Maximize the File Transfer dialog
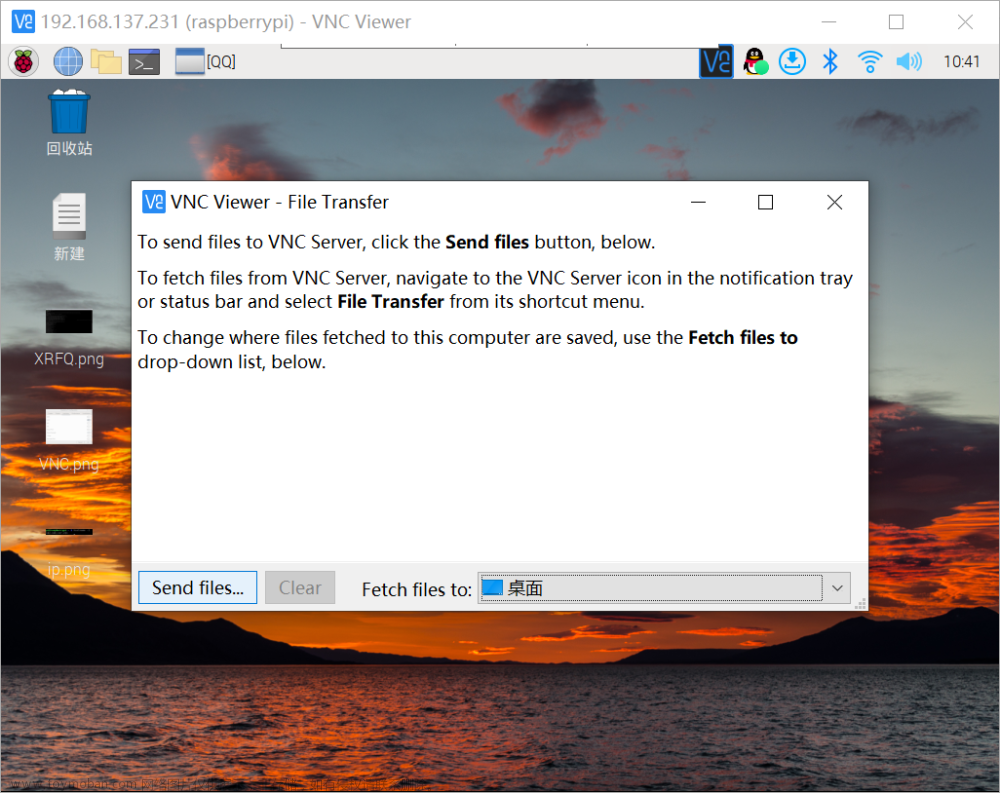This screenshot has width=1000, height=793. click(765, 202)
